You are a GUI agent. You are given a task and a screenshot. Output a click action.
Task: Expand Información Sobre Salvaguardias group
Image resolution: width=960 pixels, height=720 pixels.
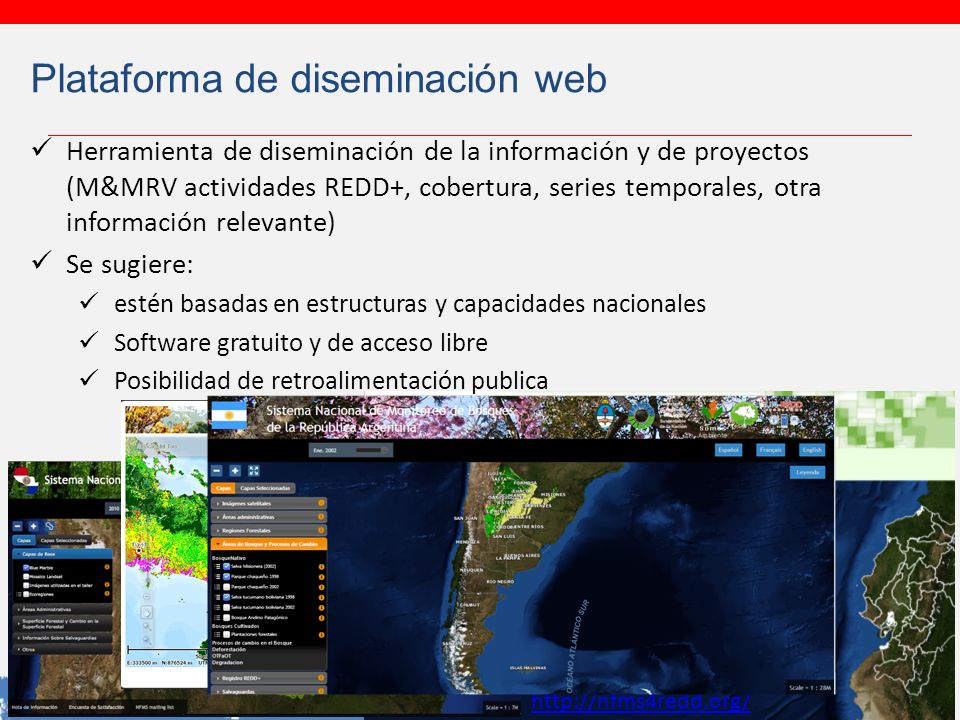62,638
